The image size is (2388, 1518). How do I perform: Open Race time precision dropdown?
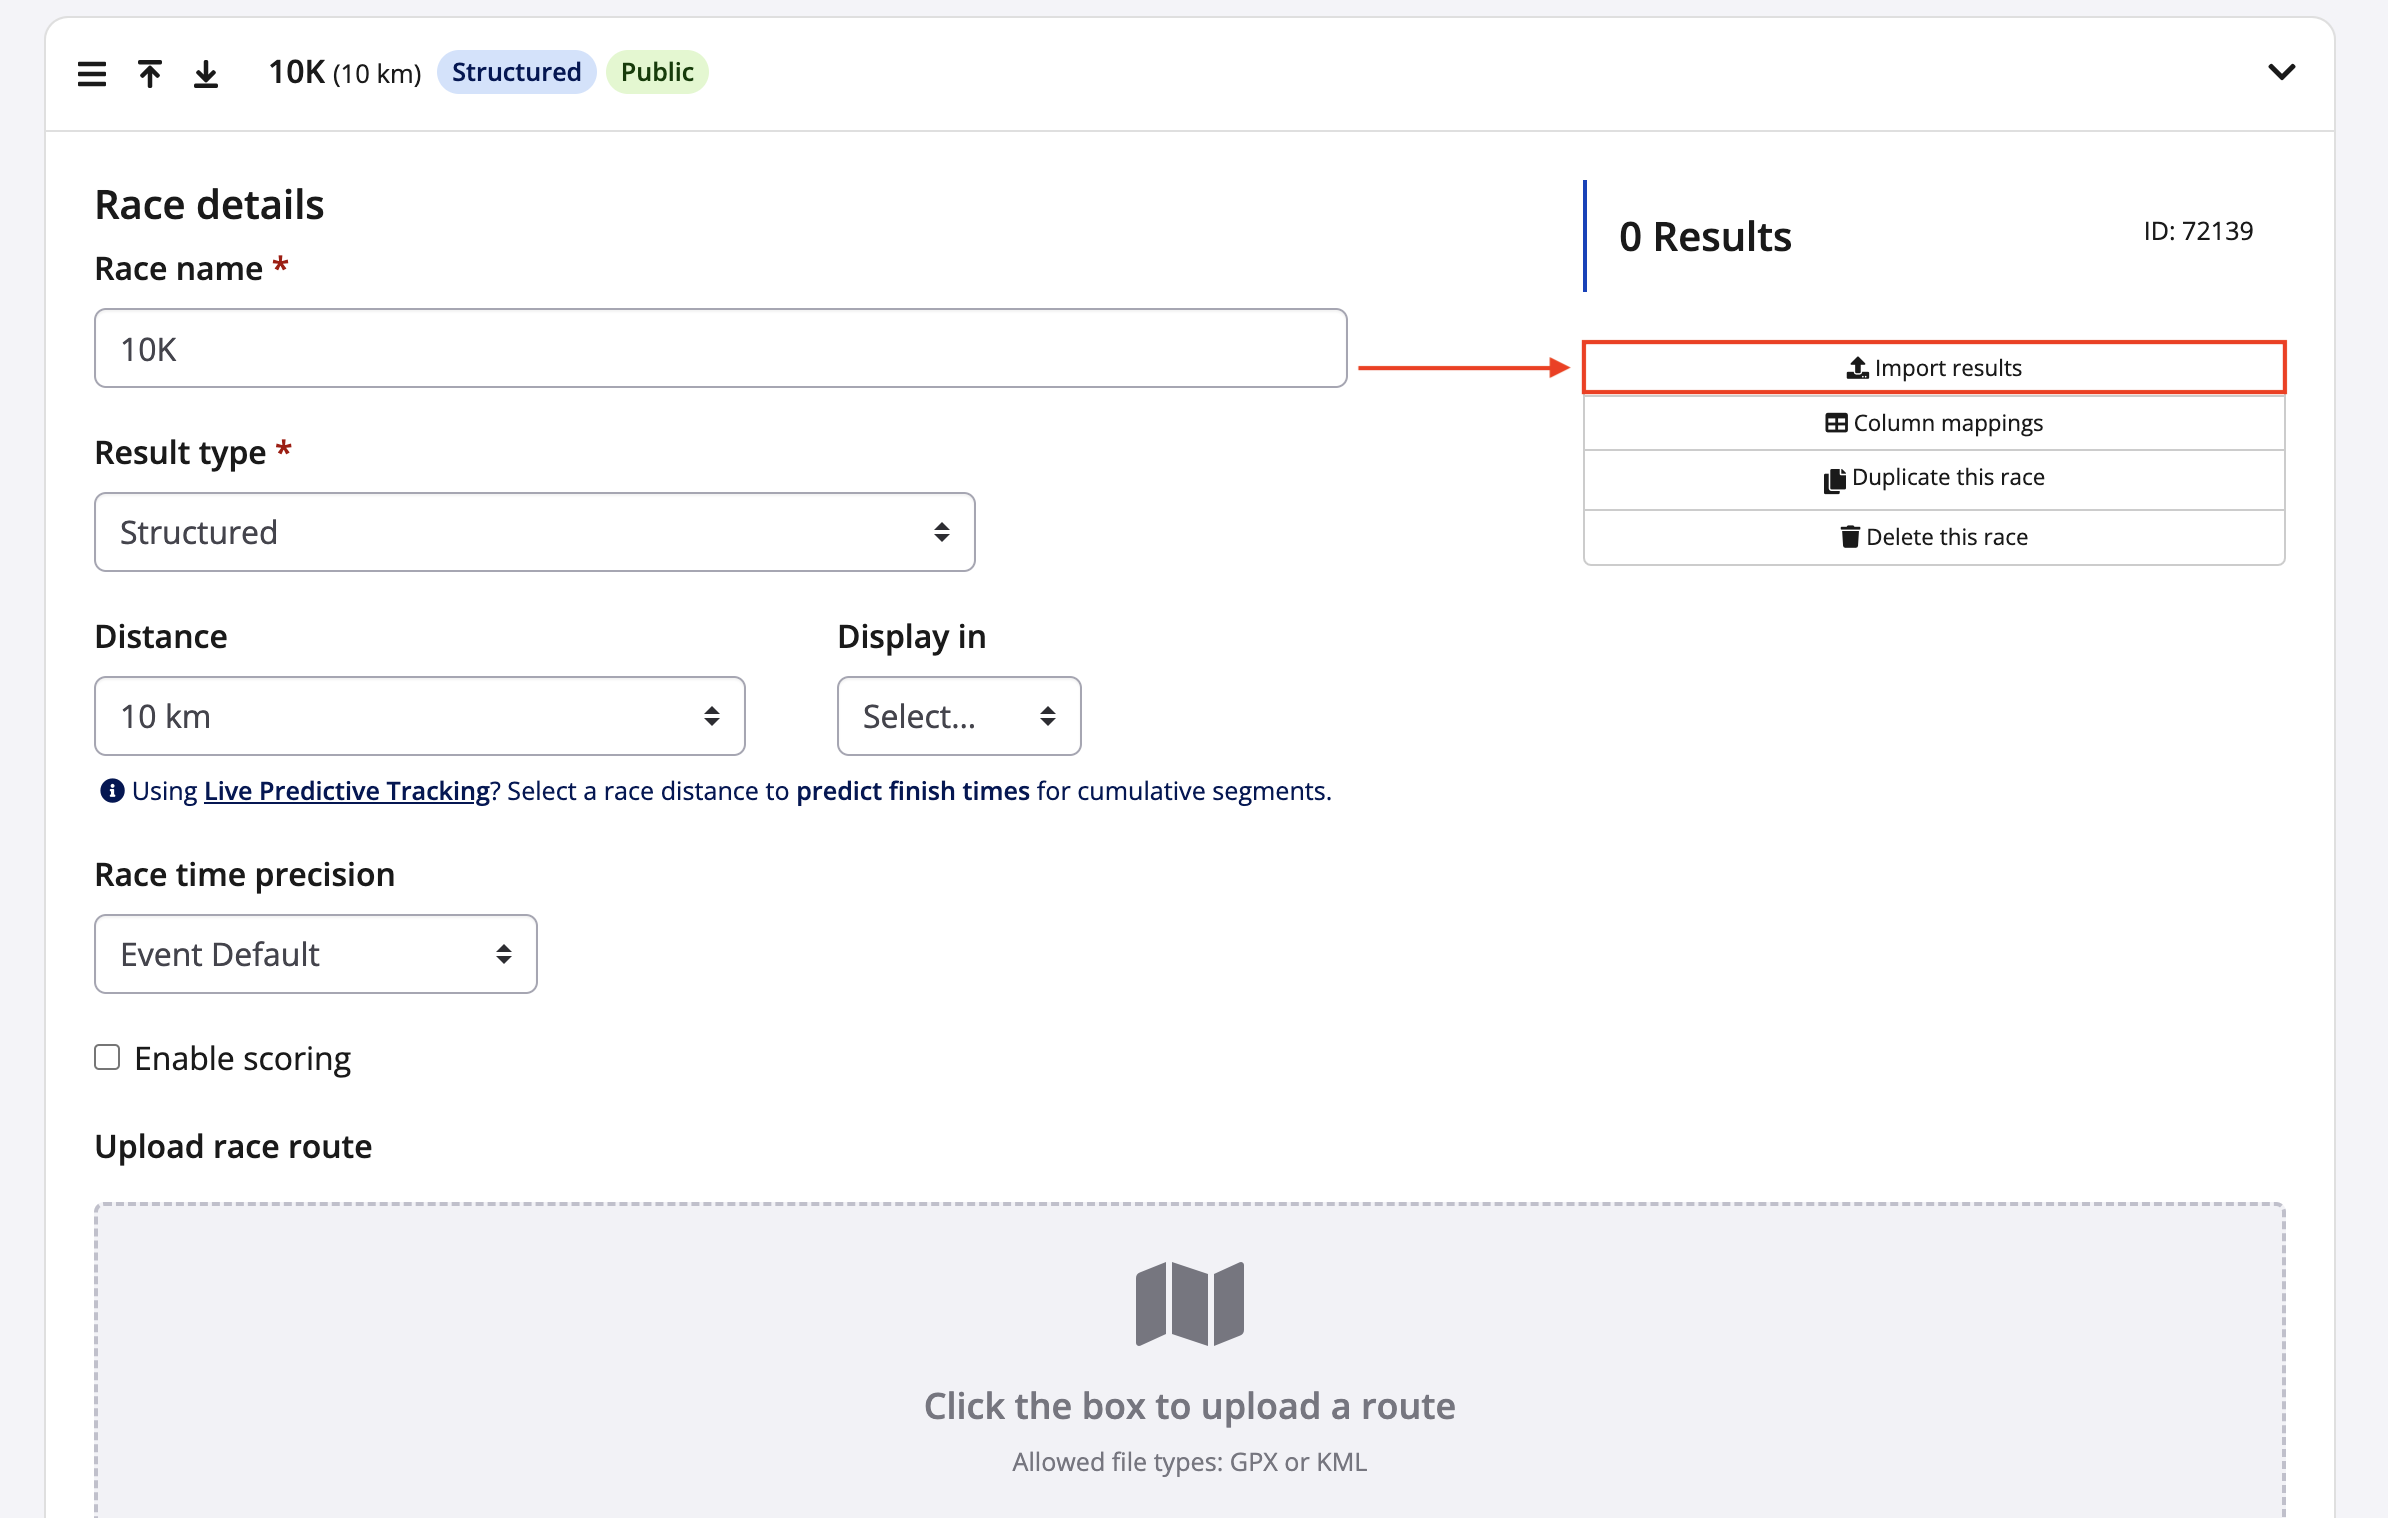(315, 954)
